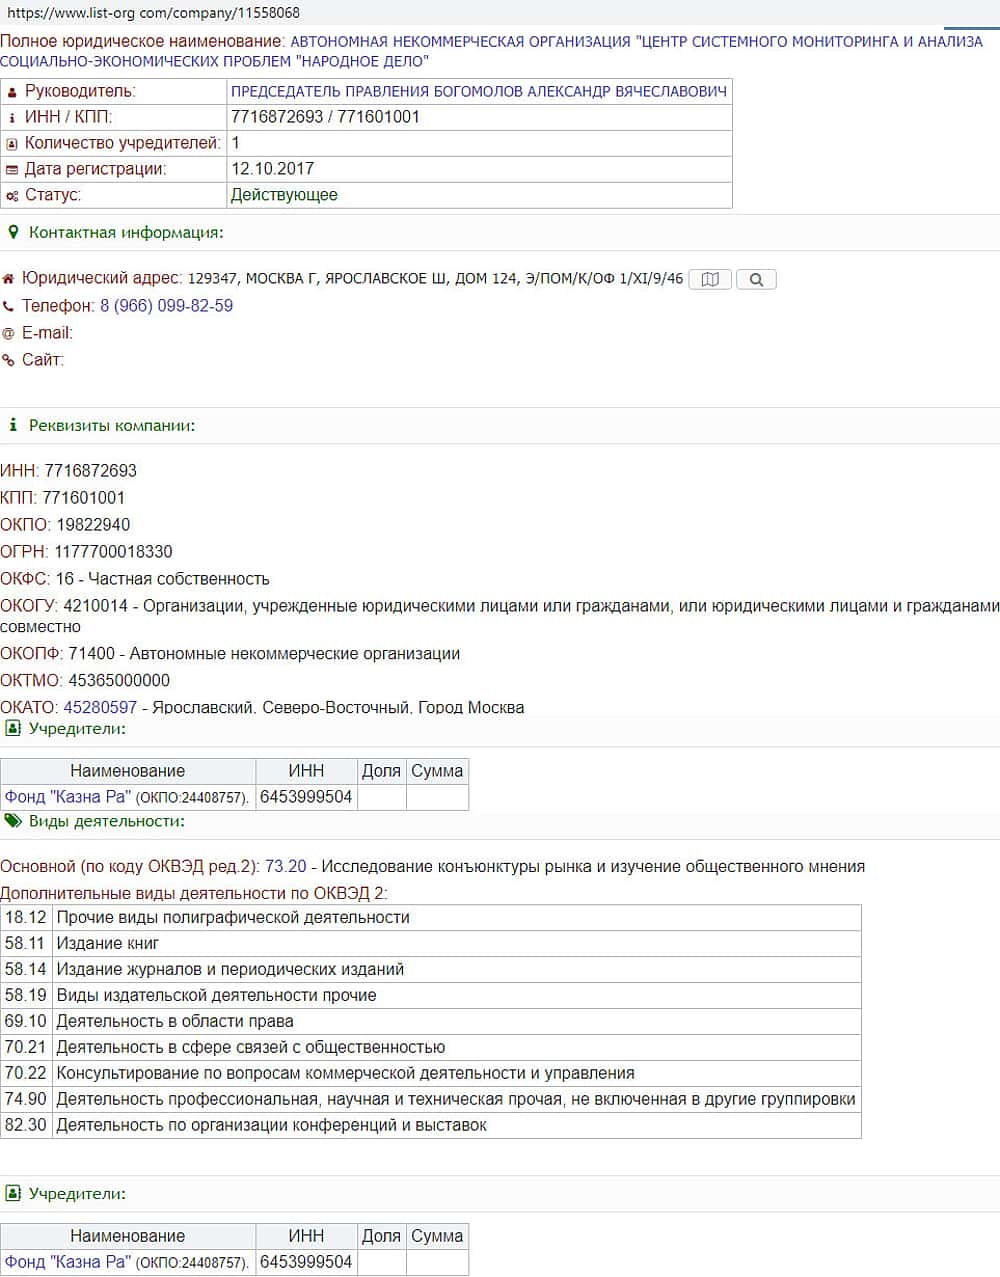The width and height of the screenshot is (1000, 1277).
Task: Click the phone number 8 (966) 099-82-59
Action: (x=166, y=306)
